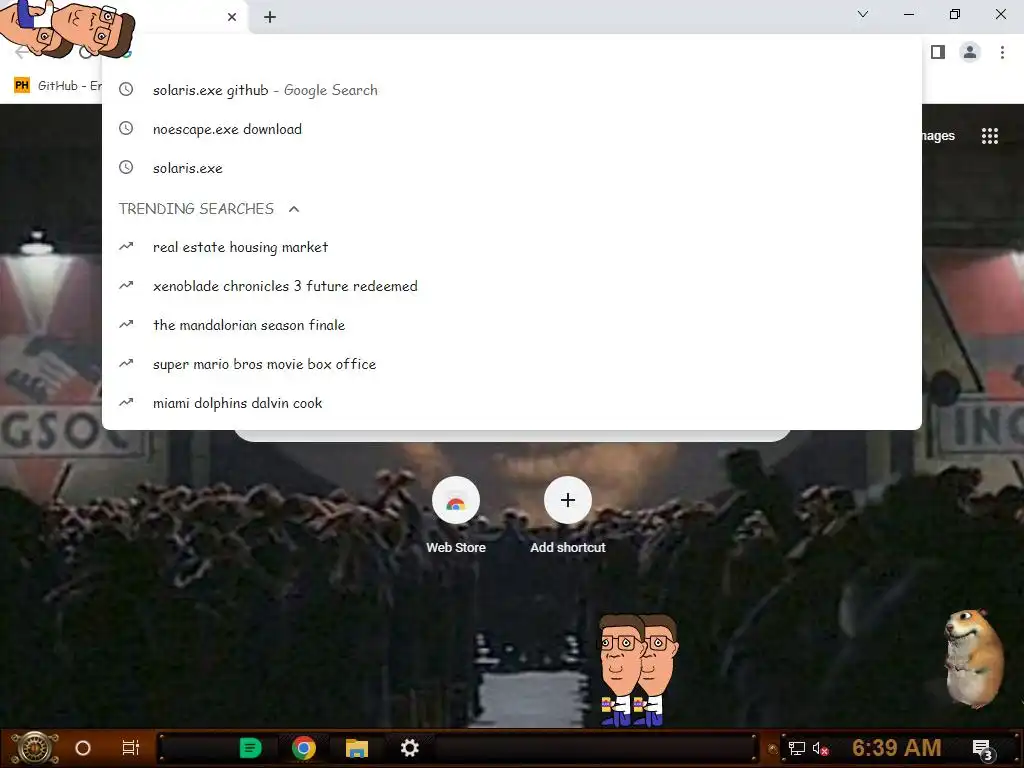Select the mandalorian season finale suggestion
This screenshot has width=1024, height=768.
pyautogui.click(x=511, y=325)
